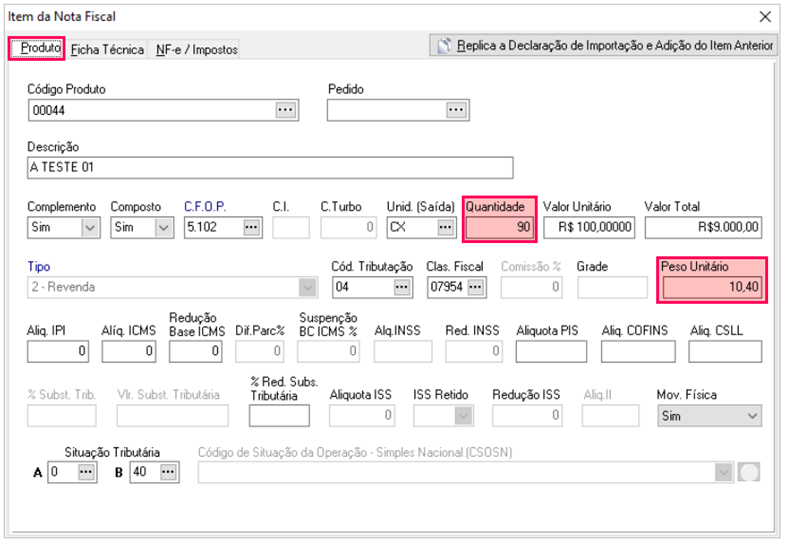Click Replica a Declaração de Importação button
This screenshot has height=544, width=788.
click(x=604, y=46)
